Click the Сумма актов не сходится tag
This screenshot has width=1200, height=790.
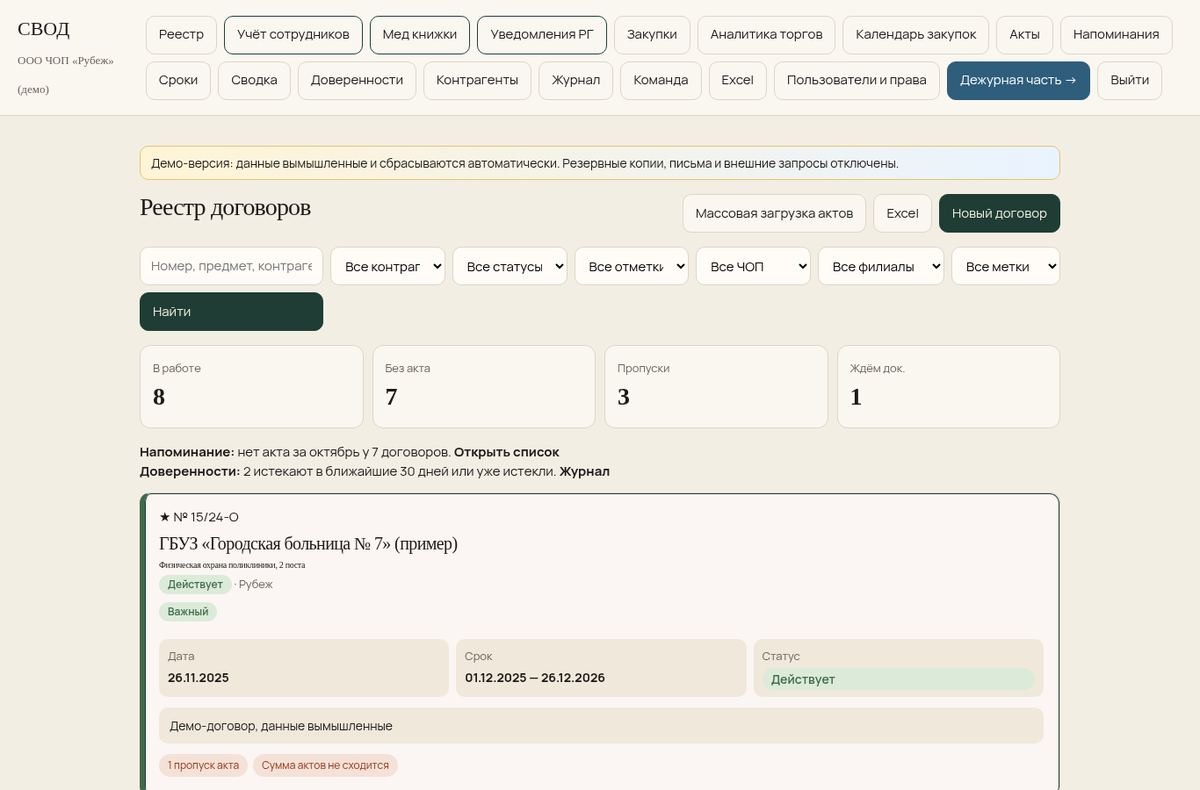[325, 765]
